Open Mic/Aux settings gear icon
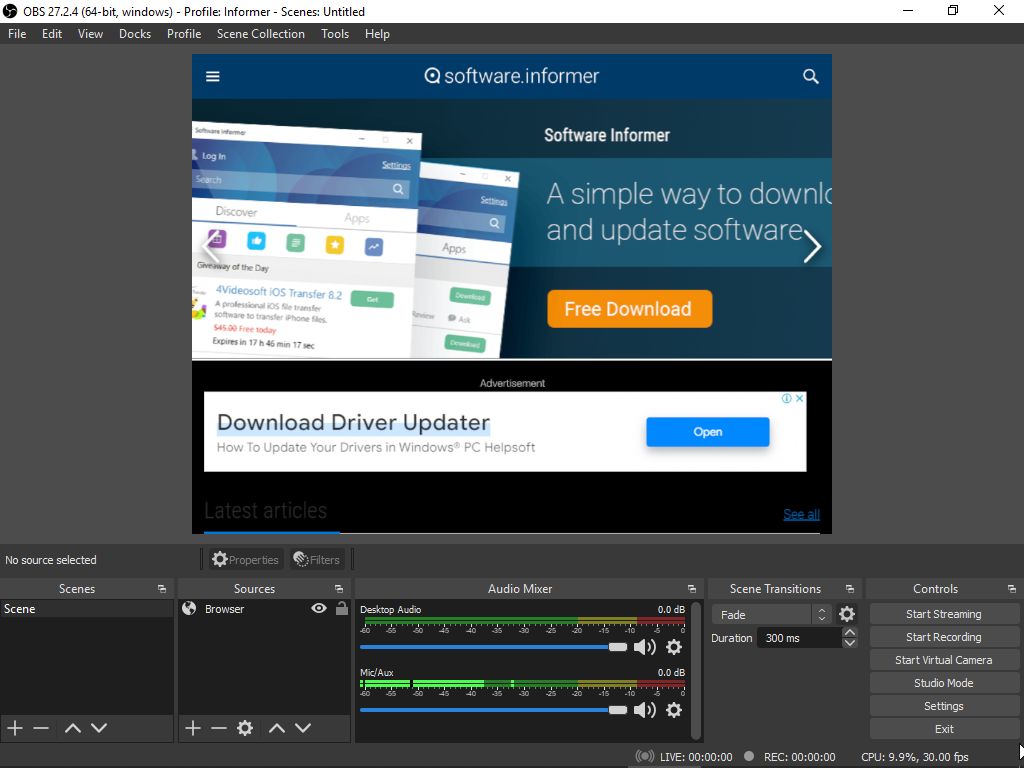 674,711
